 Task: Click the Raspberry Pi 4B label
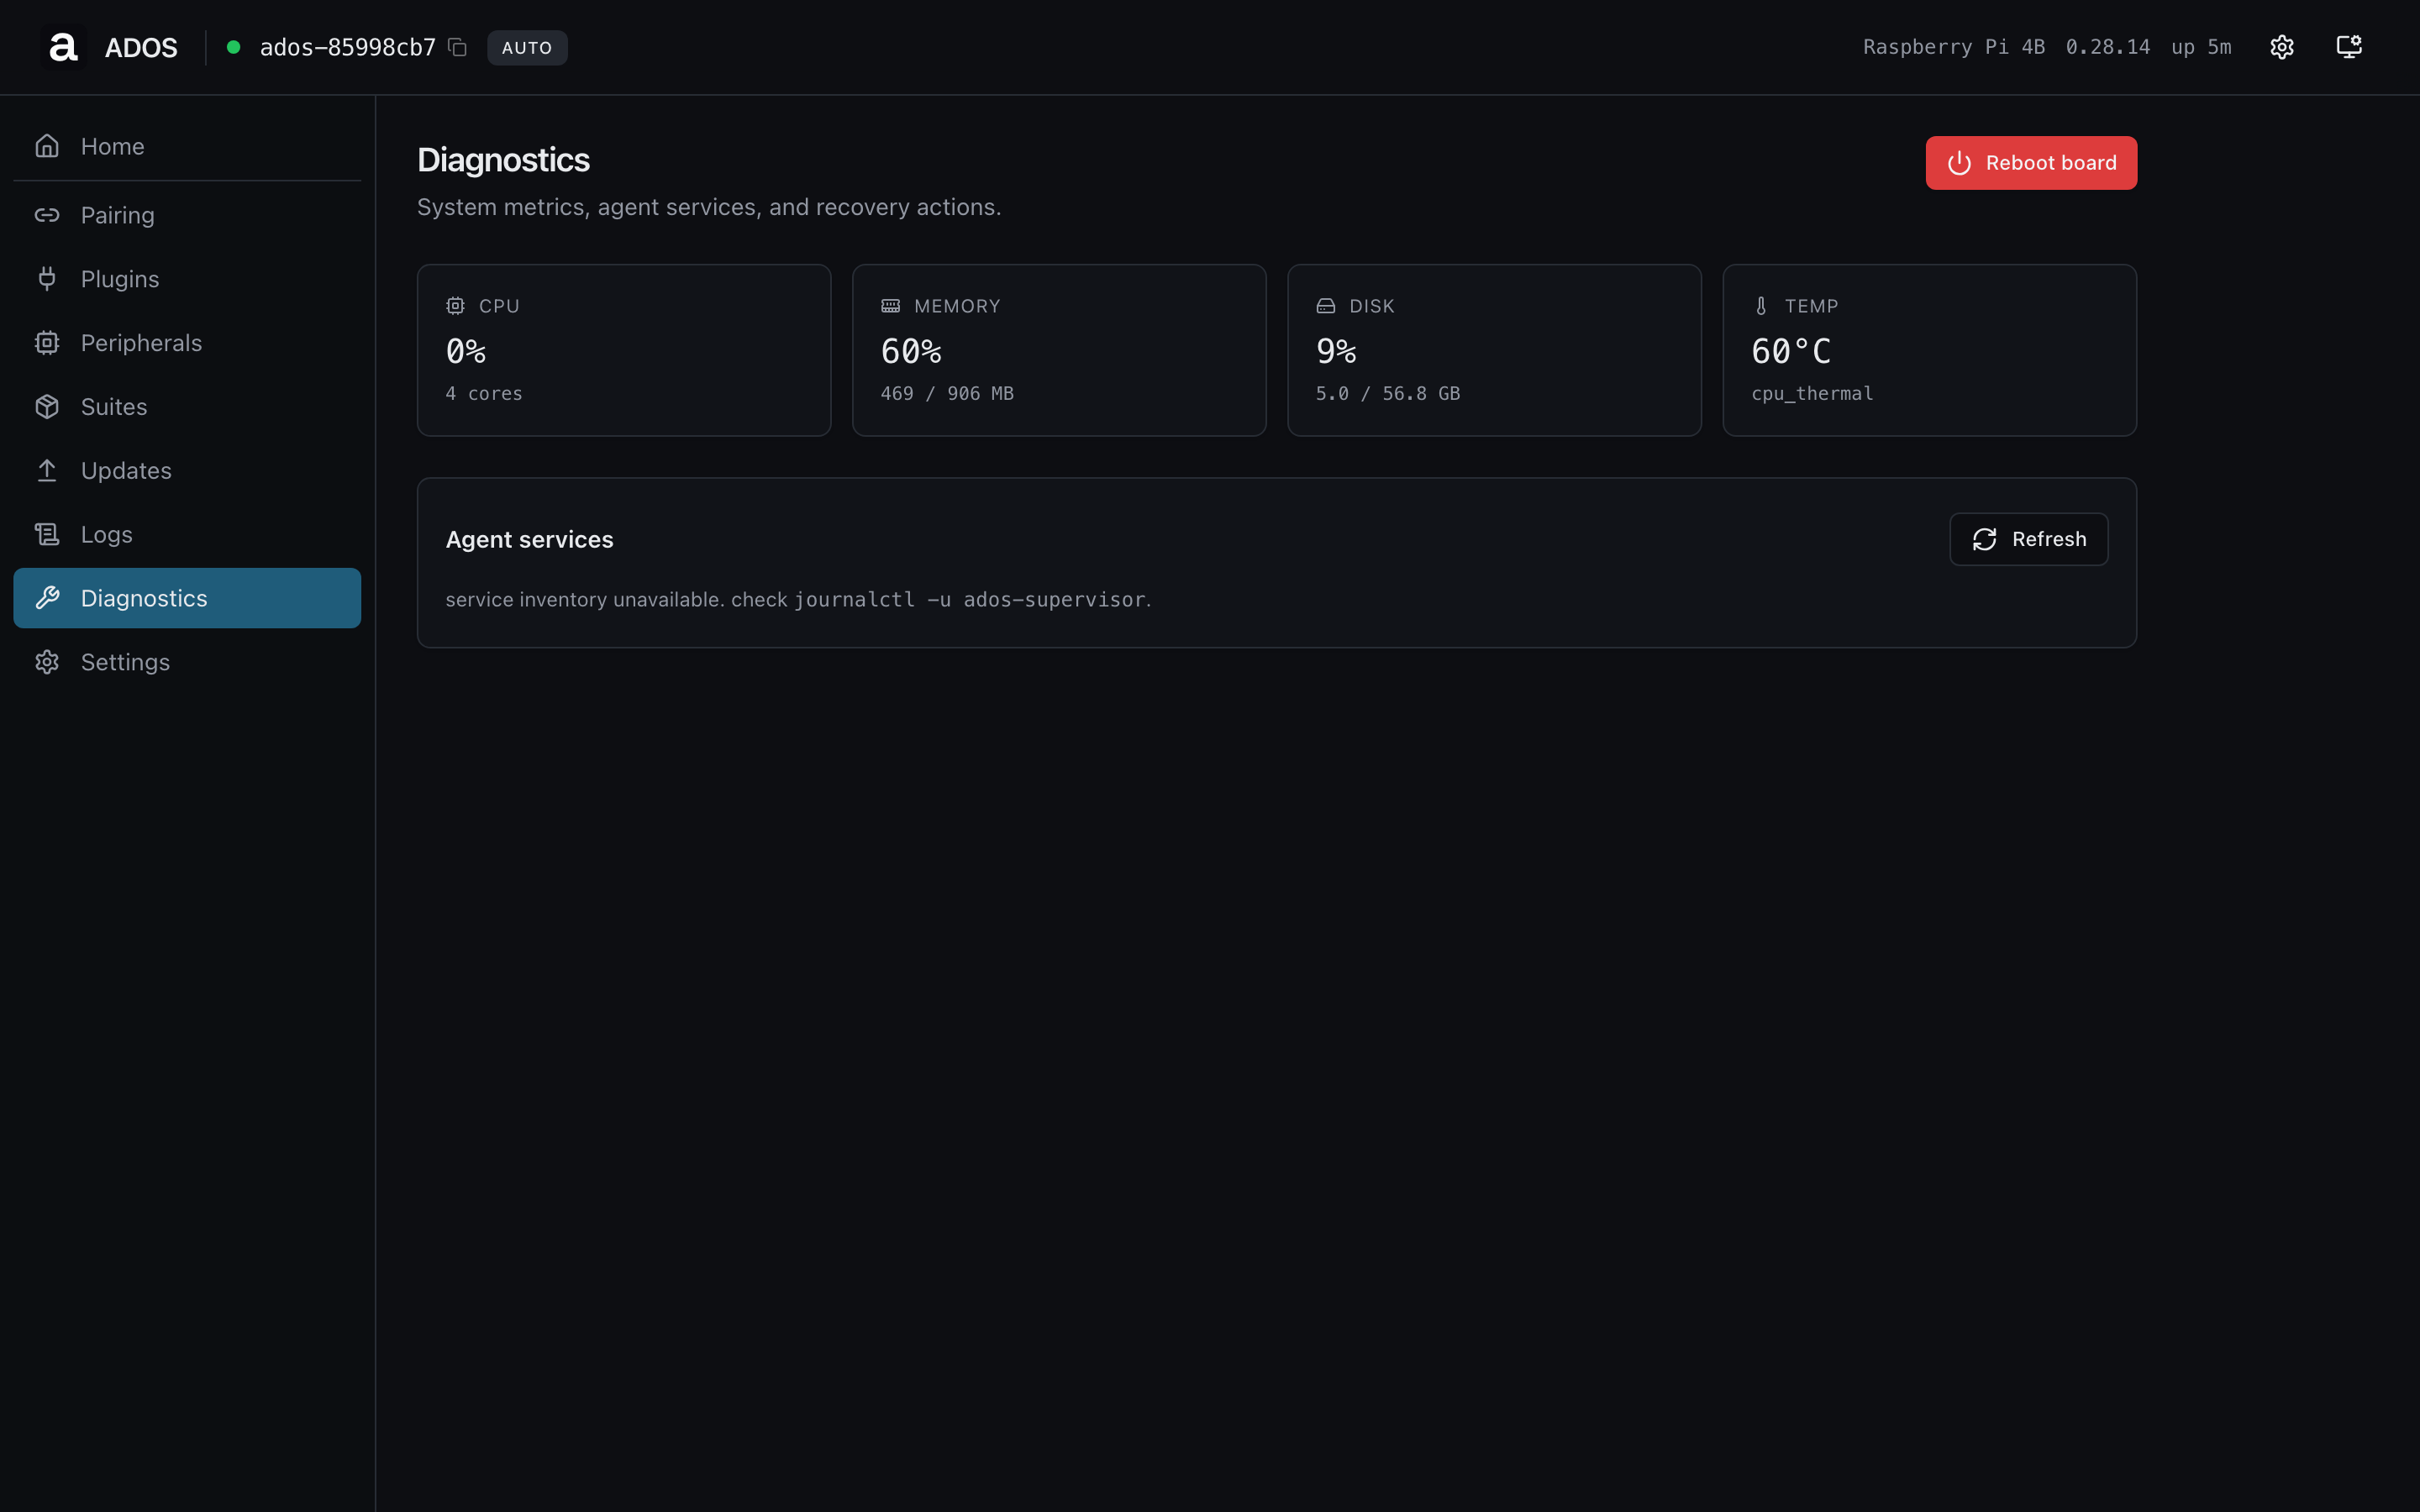point(1954,47)
